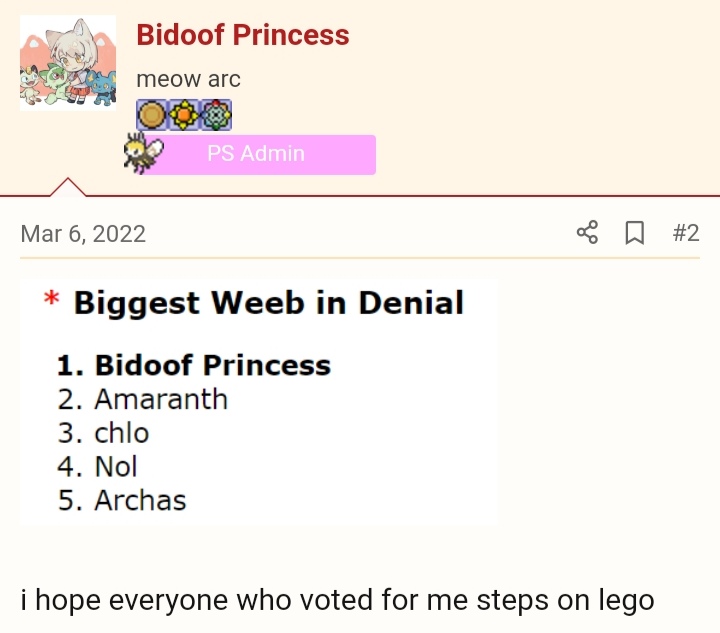Click the orange sunflower badge icon
This screenshot has height=633, width=720.
[x=184, y=115]
